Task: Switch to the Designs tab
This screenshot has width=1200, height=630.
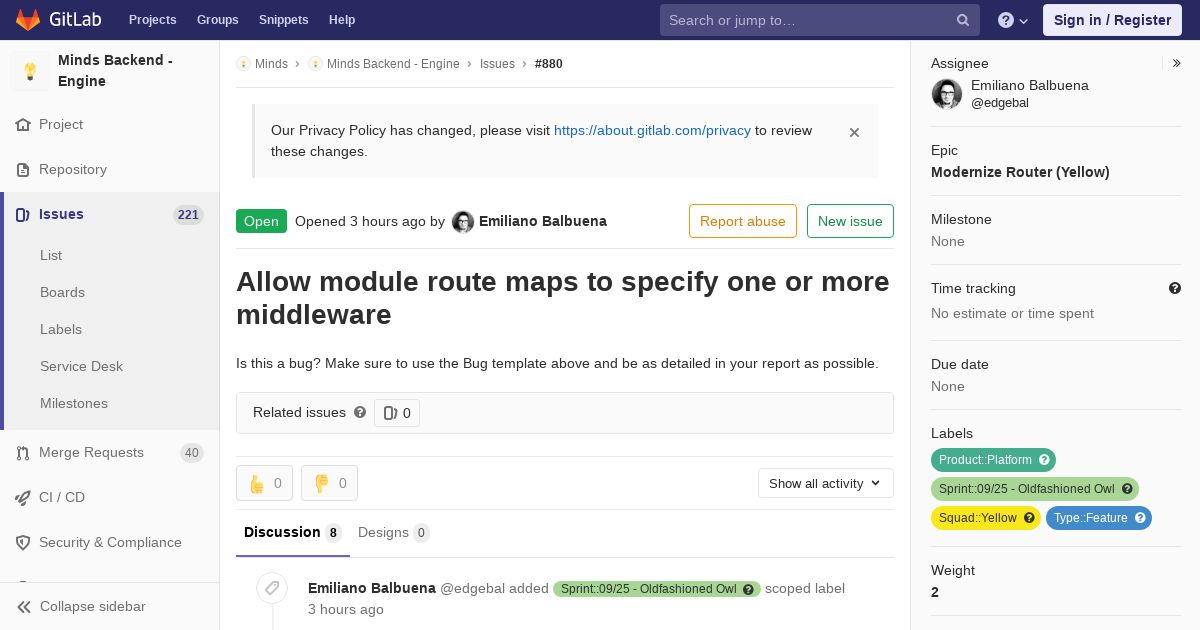Action: coord(394,533)
